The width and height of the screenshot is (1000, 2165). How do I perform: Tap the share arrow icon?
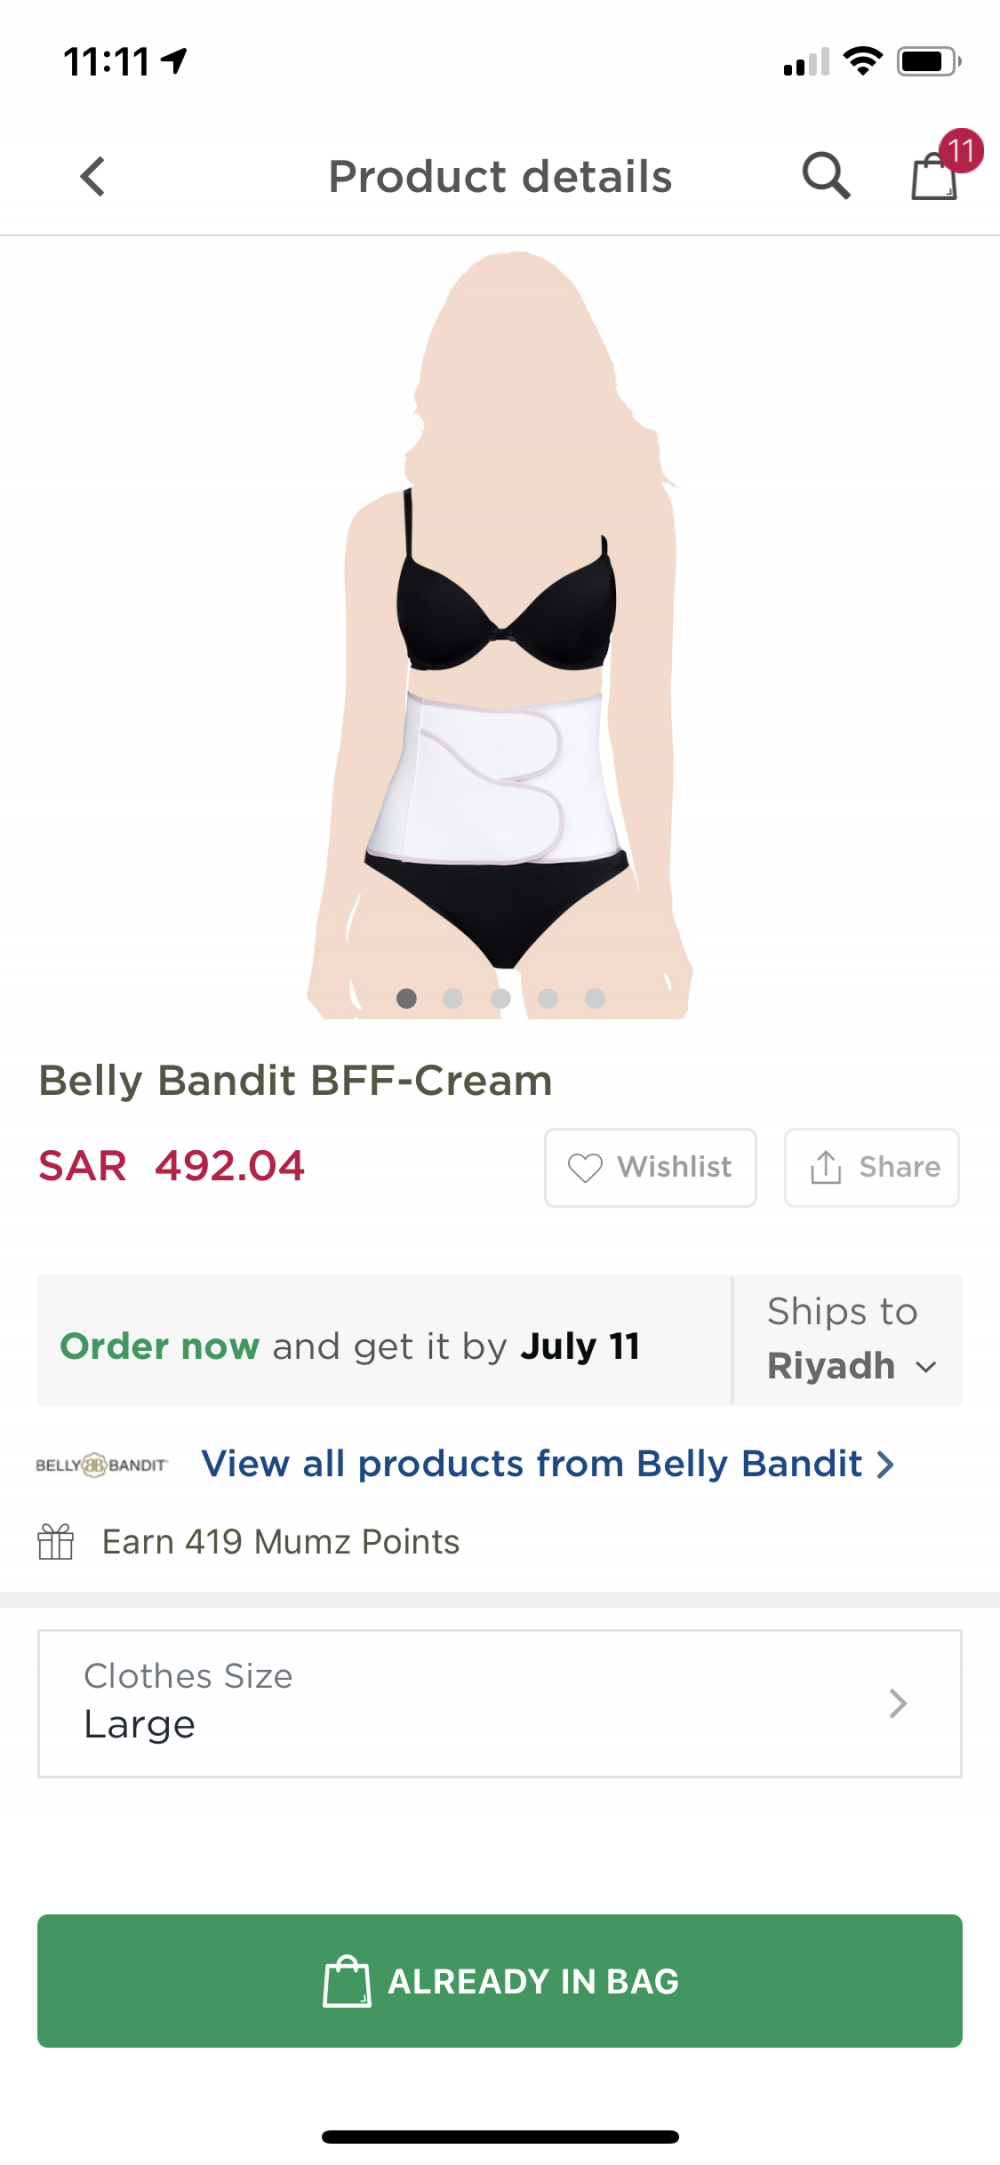(x=826, y=1167)
